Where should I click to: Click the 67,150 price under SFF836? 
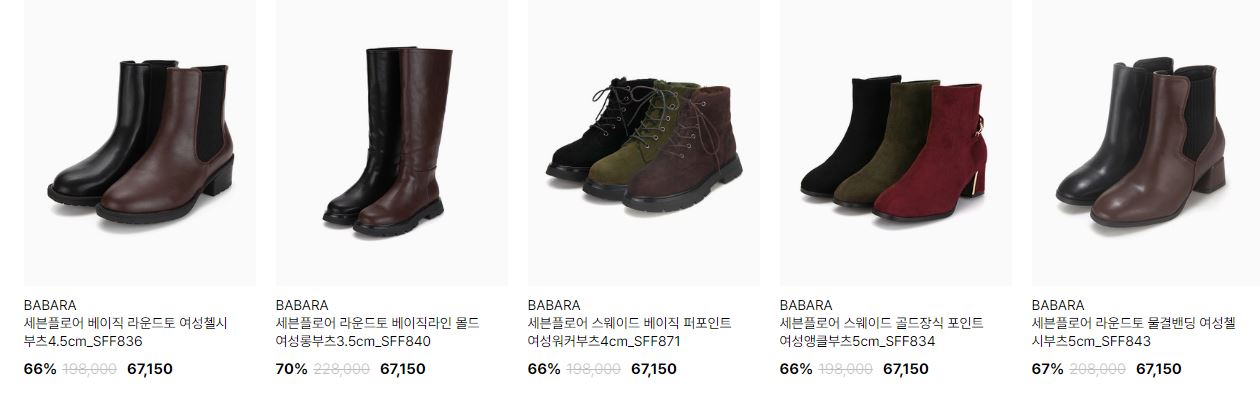(x=150, y=369)
